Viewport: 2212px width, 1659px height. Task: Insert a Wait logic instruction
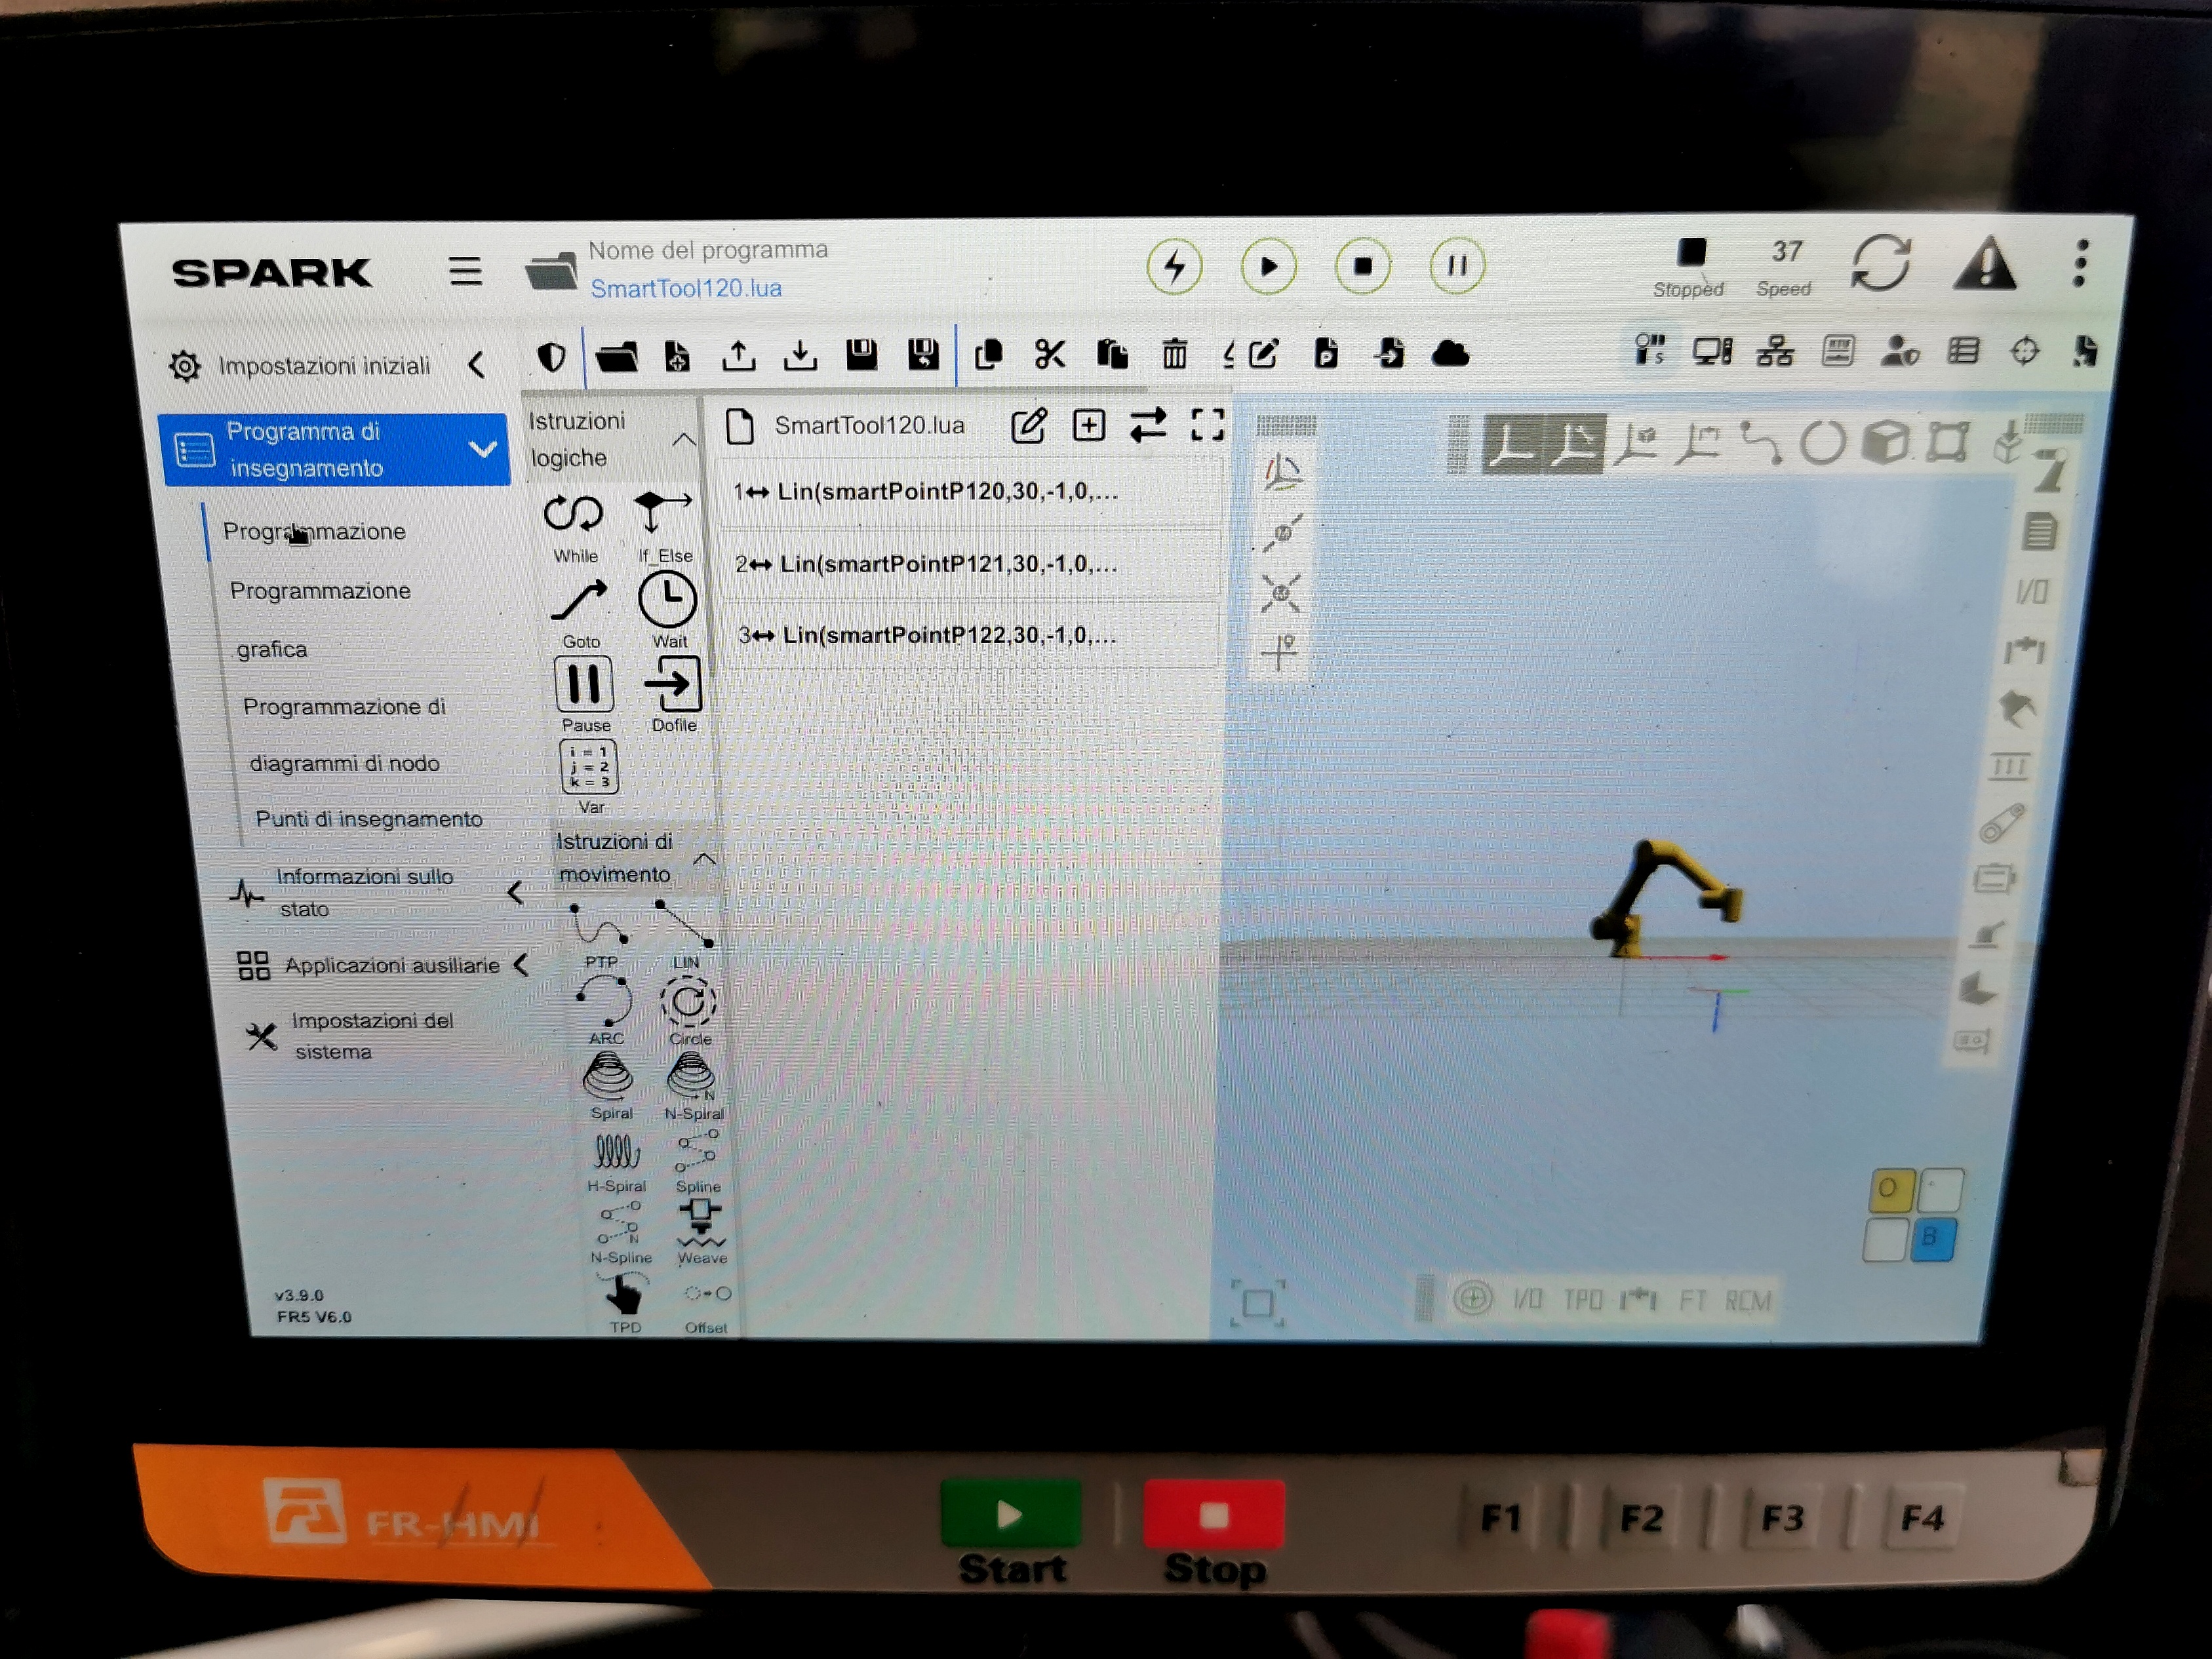pyautogui.click(x=667, y=601)
